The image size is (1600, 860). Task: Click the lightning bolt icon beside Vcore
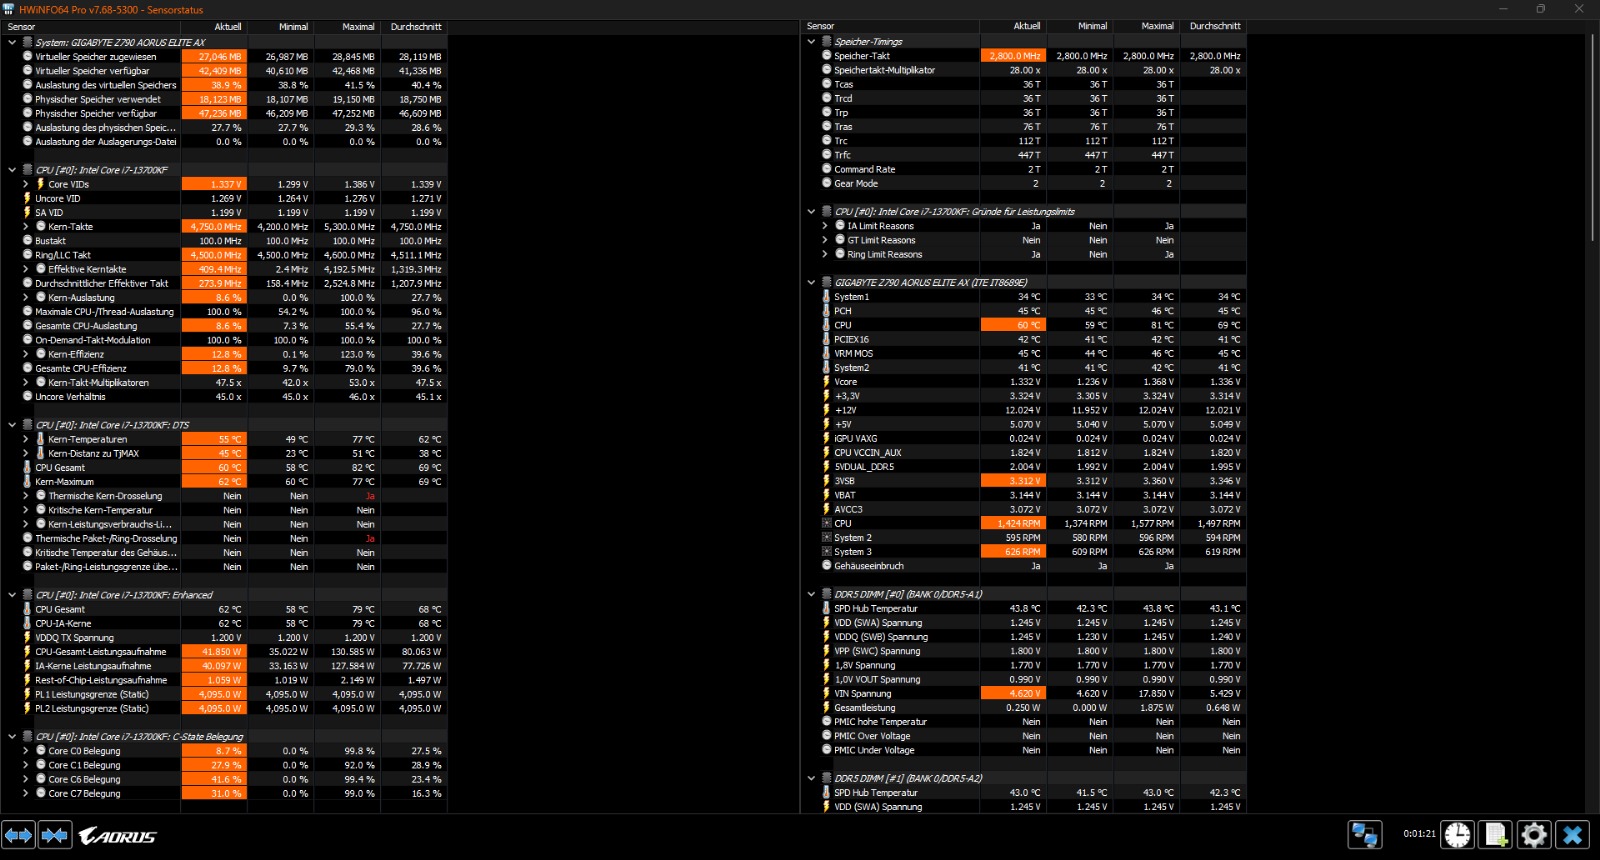(827, 381)
